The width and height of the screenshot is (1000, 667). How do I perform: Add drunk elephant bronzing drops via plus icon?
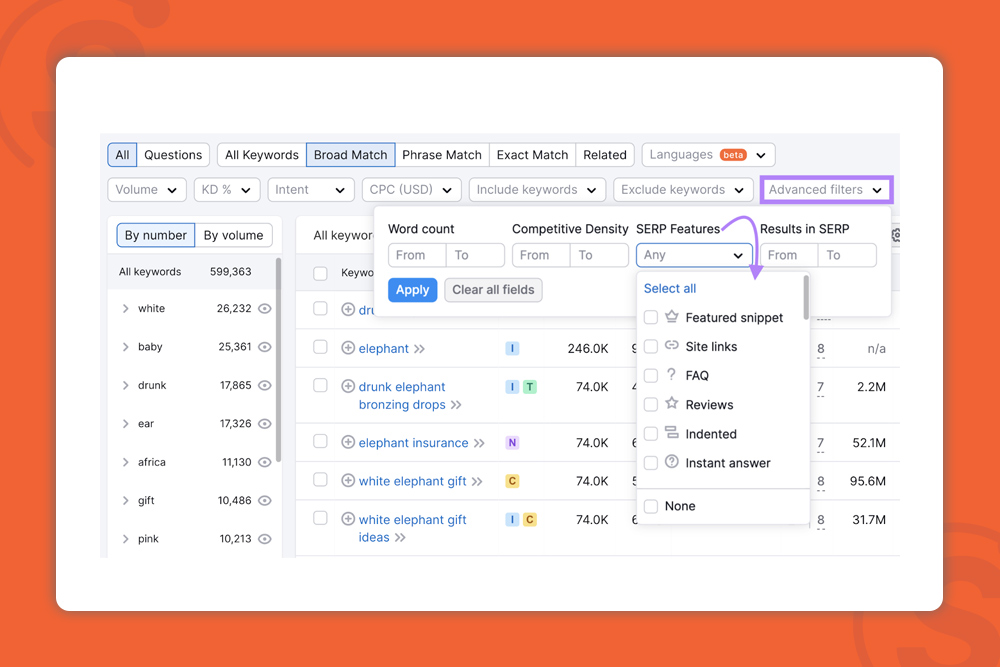[348, 386]
